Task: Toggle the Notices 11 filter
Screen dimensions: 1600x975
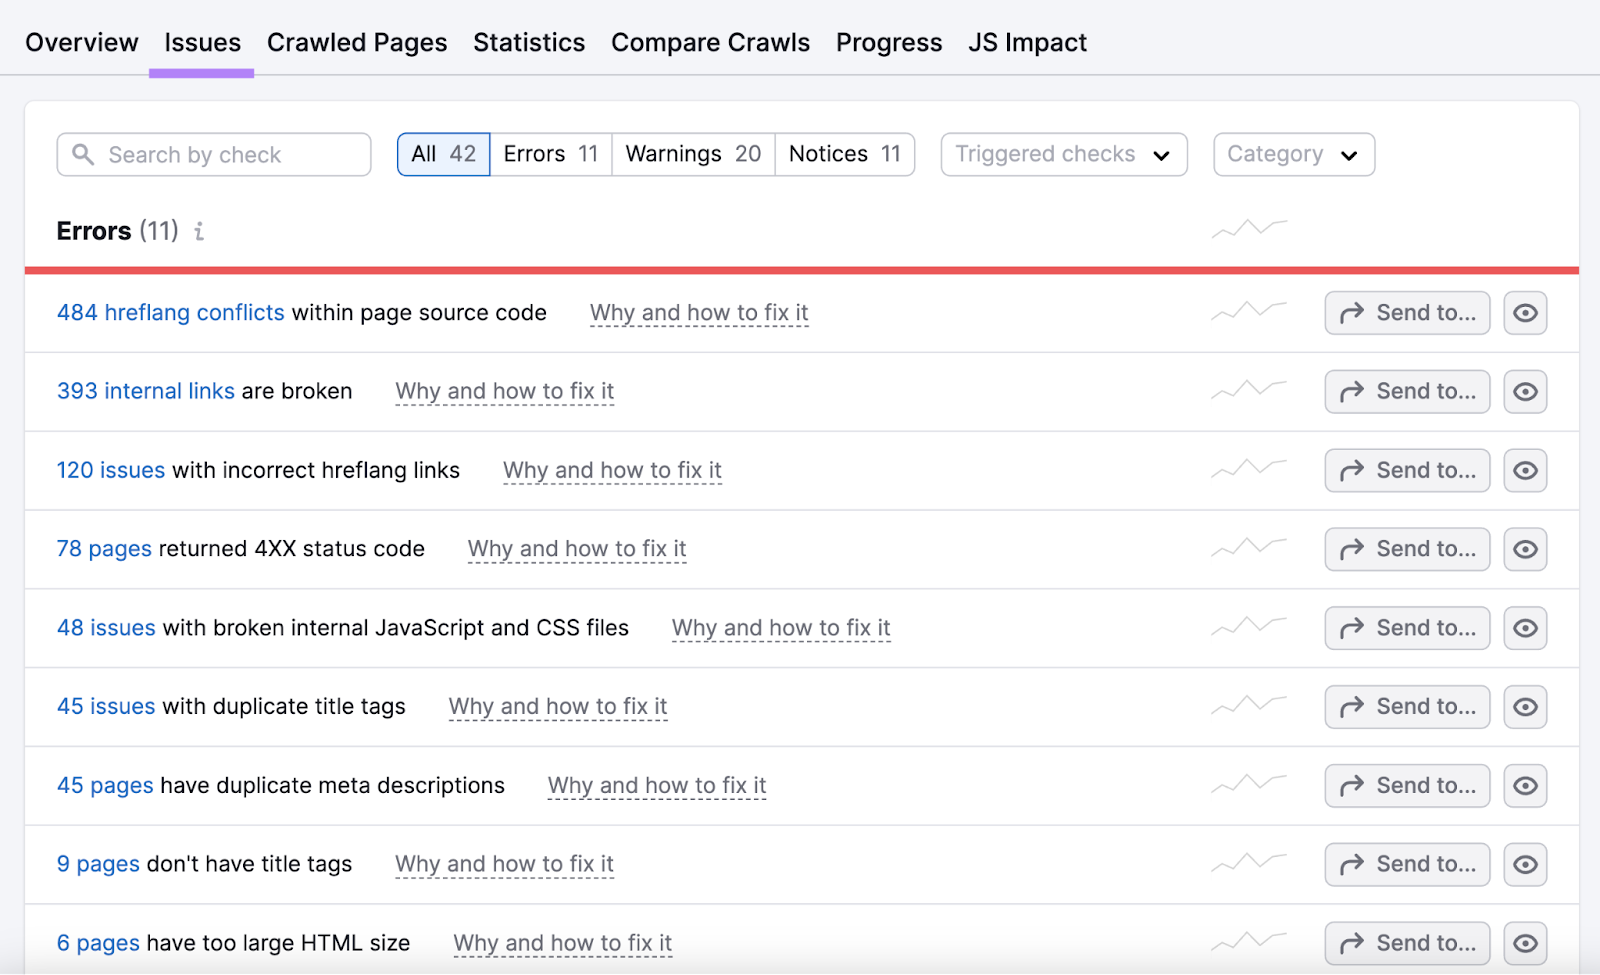Action: click(x=844, y=154)
